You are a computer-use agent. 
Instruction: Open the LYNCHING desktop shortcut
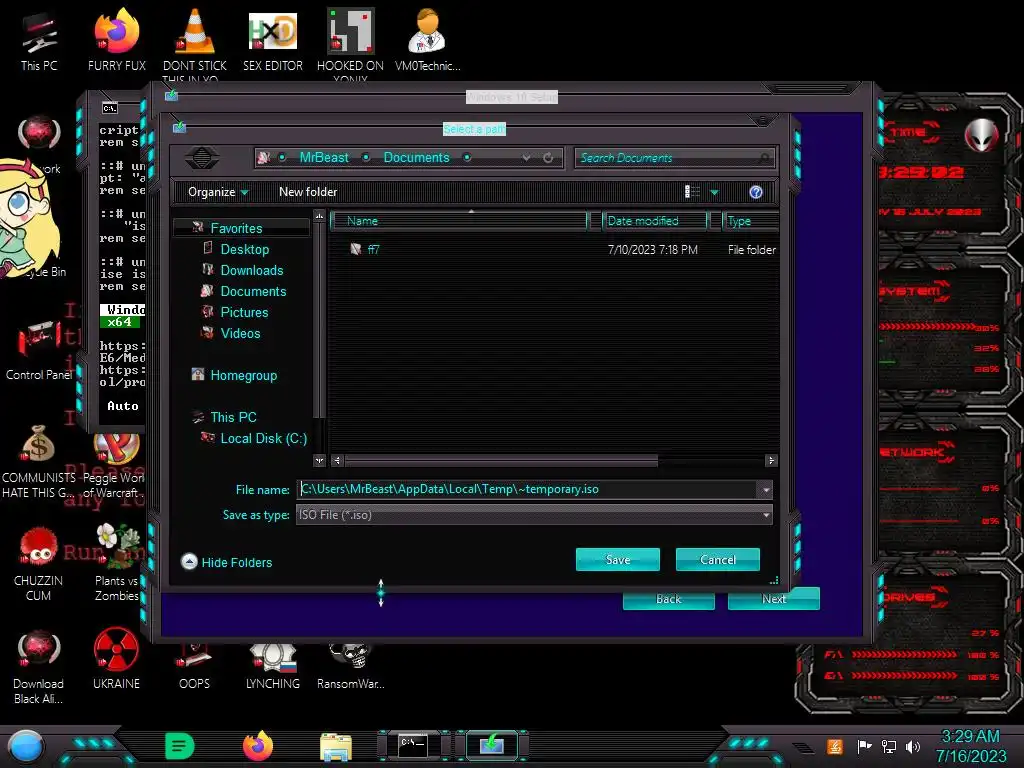pos(272,667)
